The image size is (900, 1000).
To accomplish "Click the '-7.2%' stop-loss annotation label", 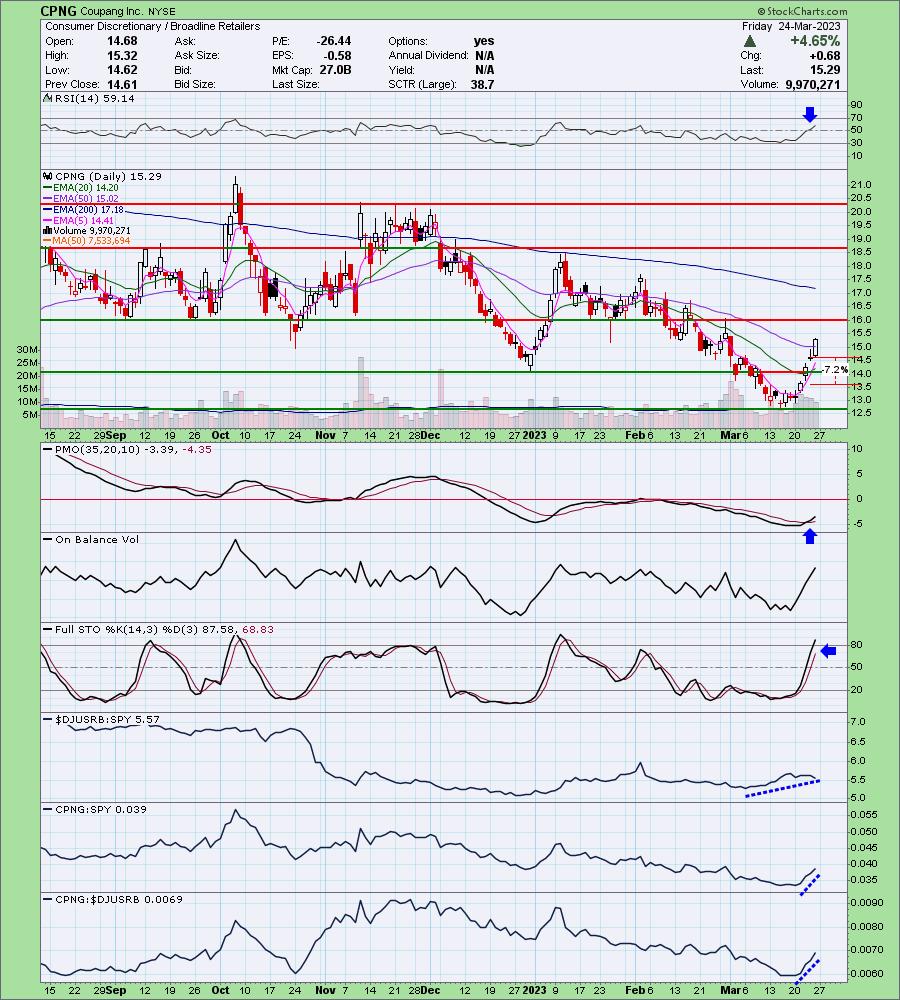I will [x=834, y=369].
